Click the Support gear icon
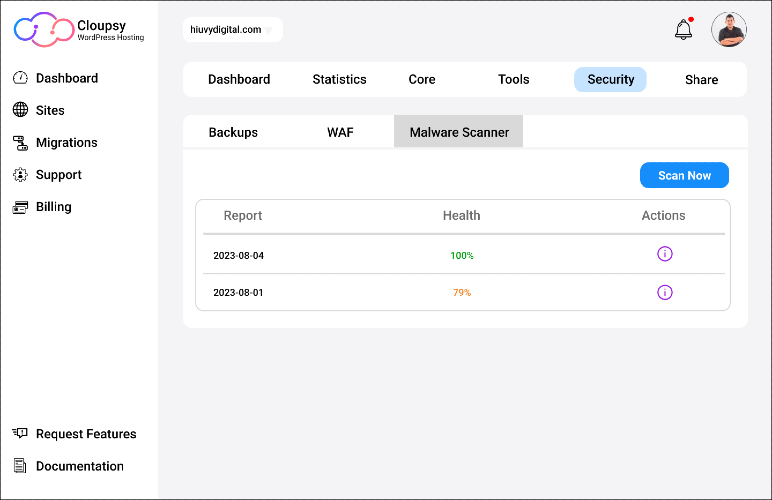Image resolution: width=772 pixels, height=500 pixels. pyautogui.click(x=20, y=175)
